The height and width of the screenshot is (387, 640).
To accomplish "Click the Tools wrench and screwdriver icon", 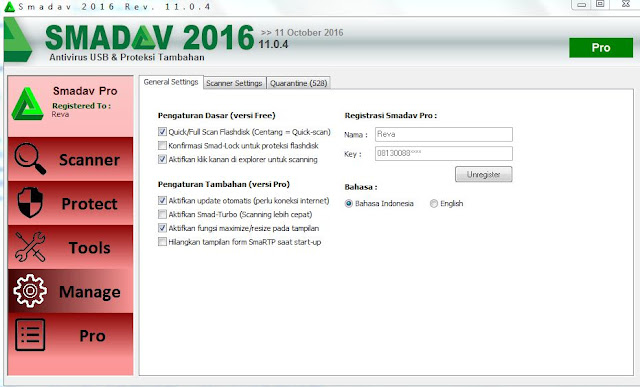I will pyautogui.click(x=30, y=247).
